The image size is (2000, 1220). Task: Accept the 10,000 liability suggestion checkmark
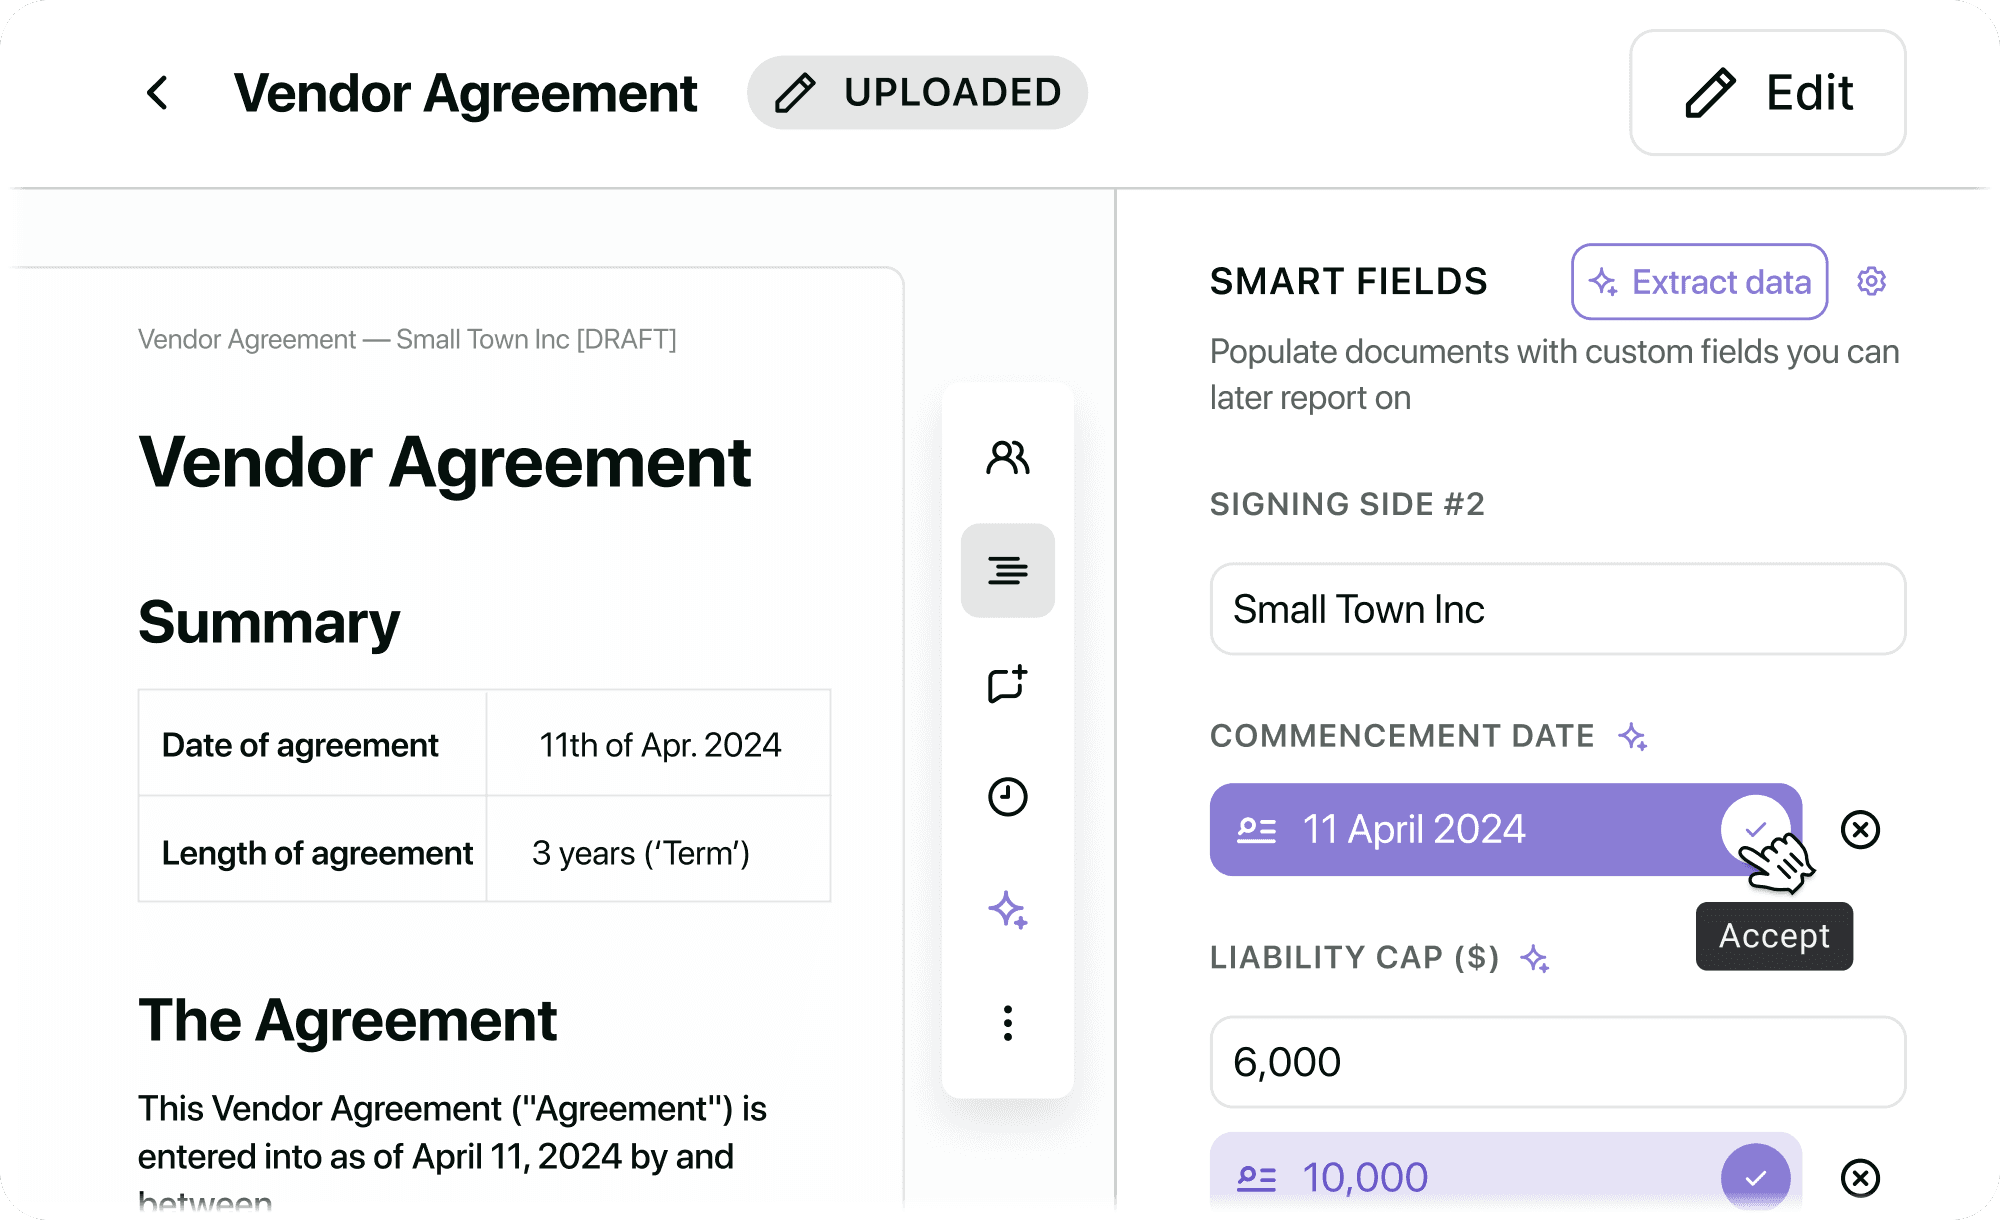[1755, 1177]
